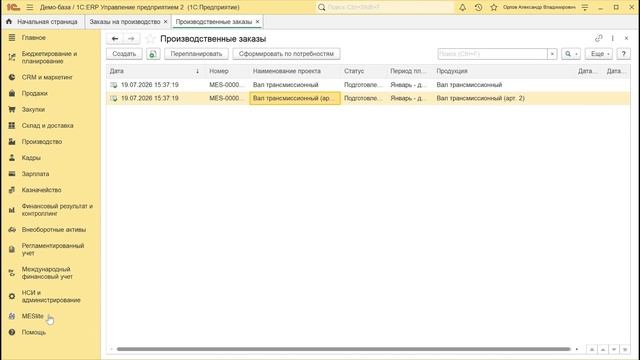Open НСИ и администрирование section
The image size is (640, 360).
(51, 296)
